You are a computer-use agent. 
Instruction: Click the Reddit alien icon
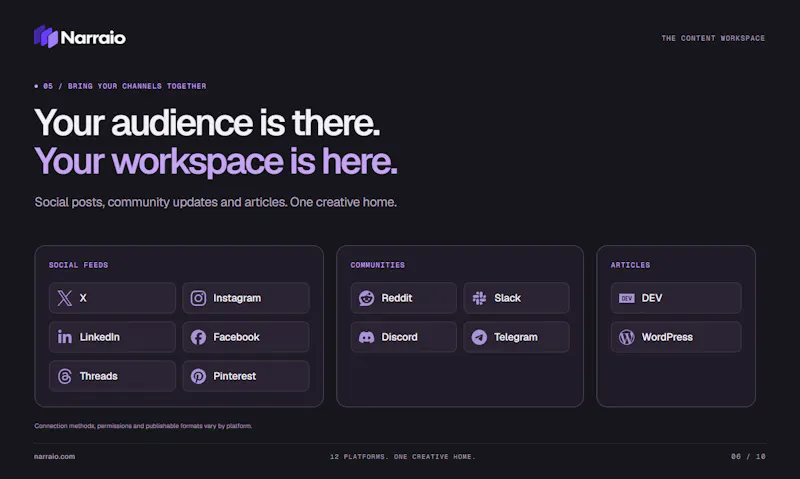[x=366, y=298]
